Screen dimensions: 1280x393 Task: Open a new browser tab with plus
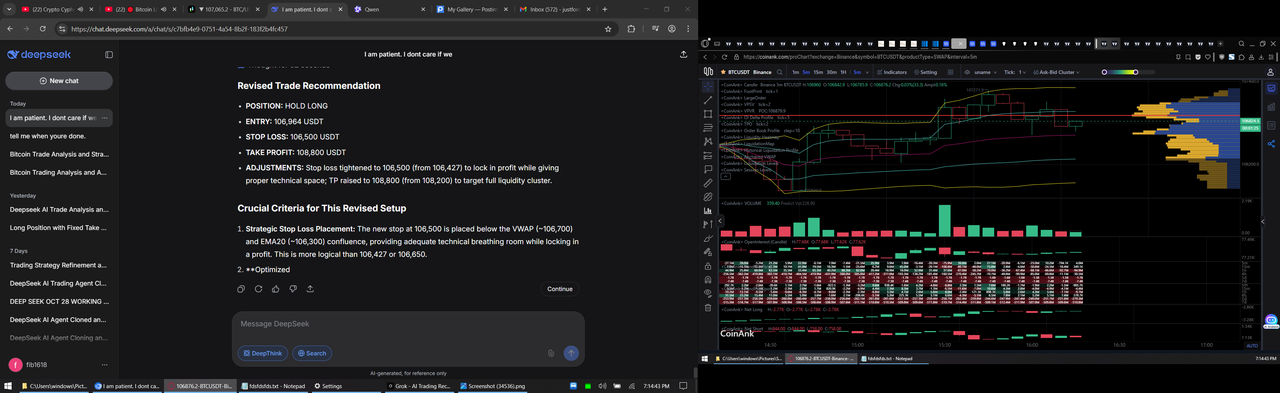point(604,9)
